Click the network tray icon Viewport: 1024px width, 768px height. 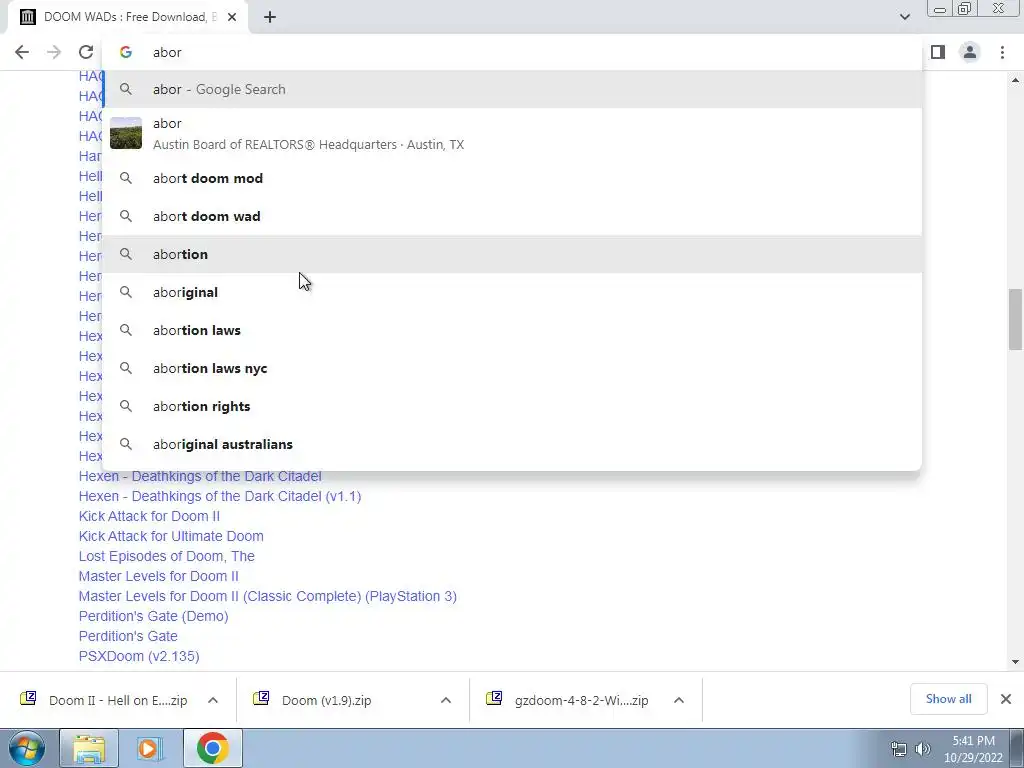pos(899,749)
